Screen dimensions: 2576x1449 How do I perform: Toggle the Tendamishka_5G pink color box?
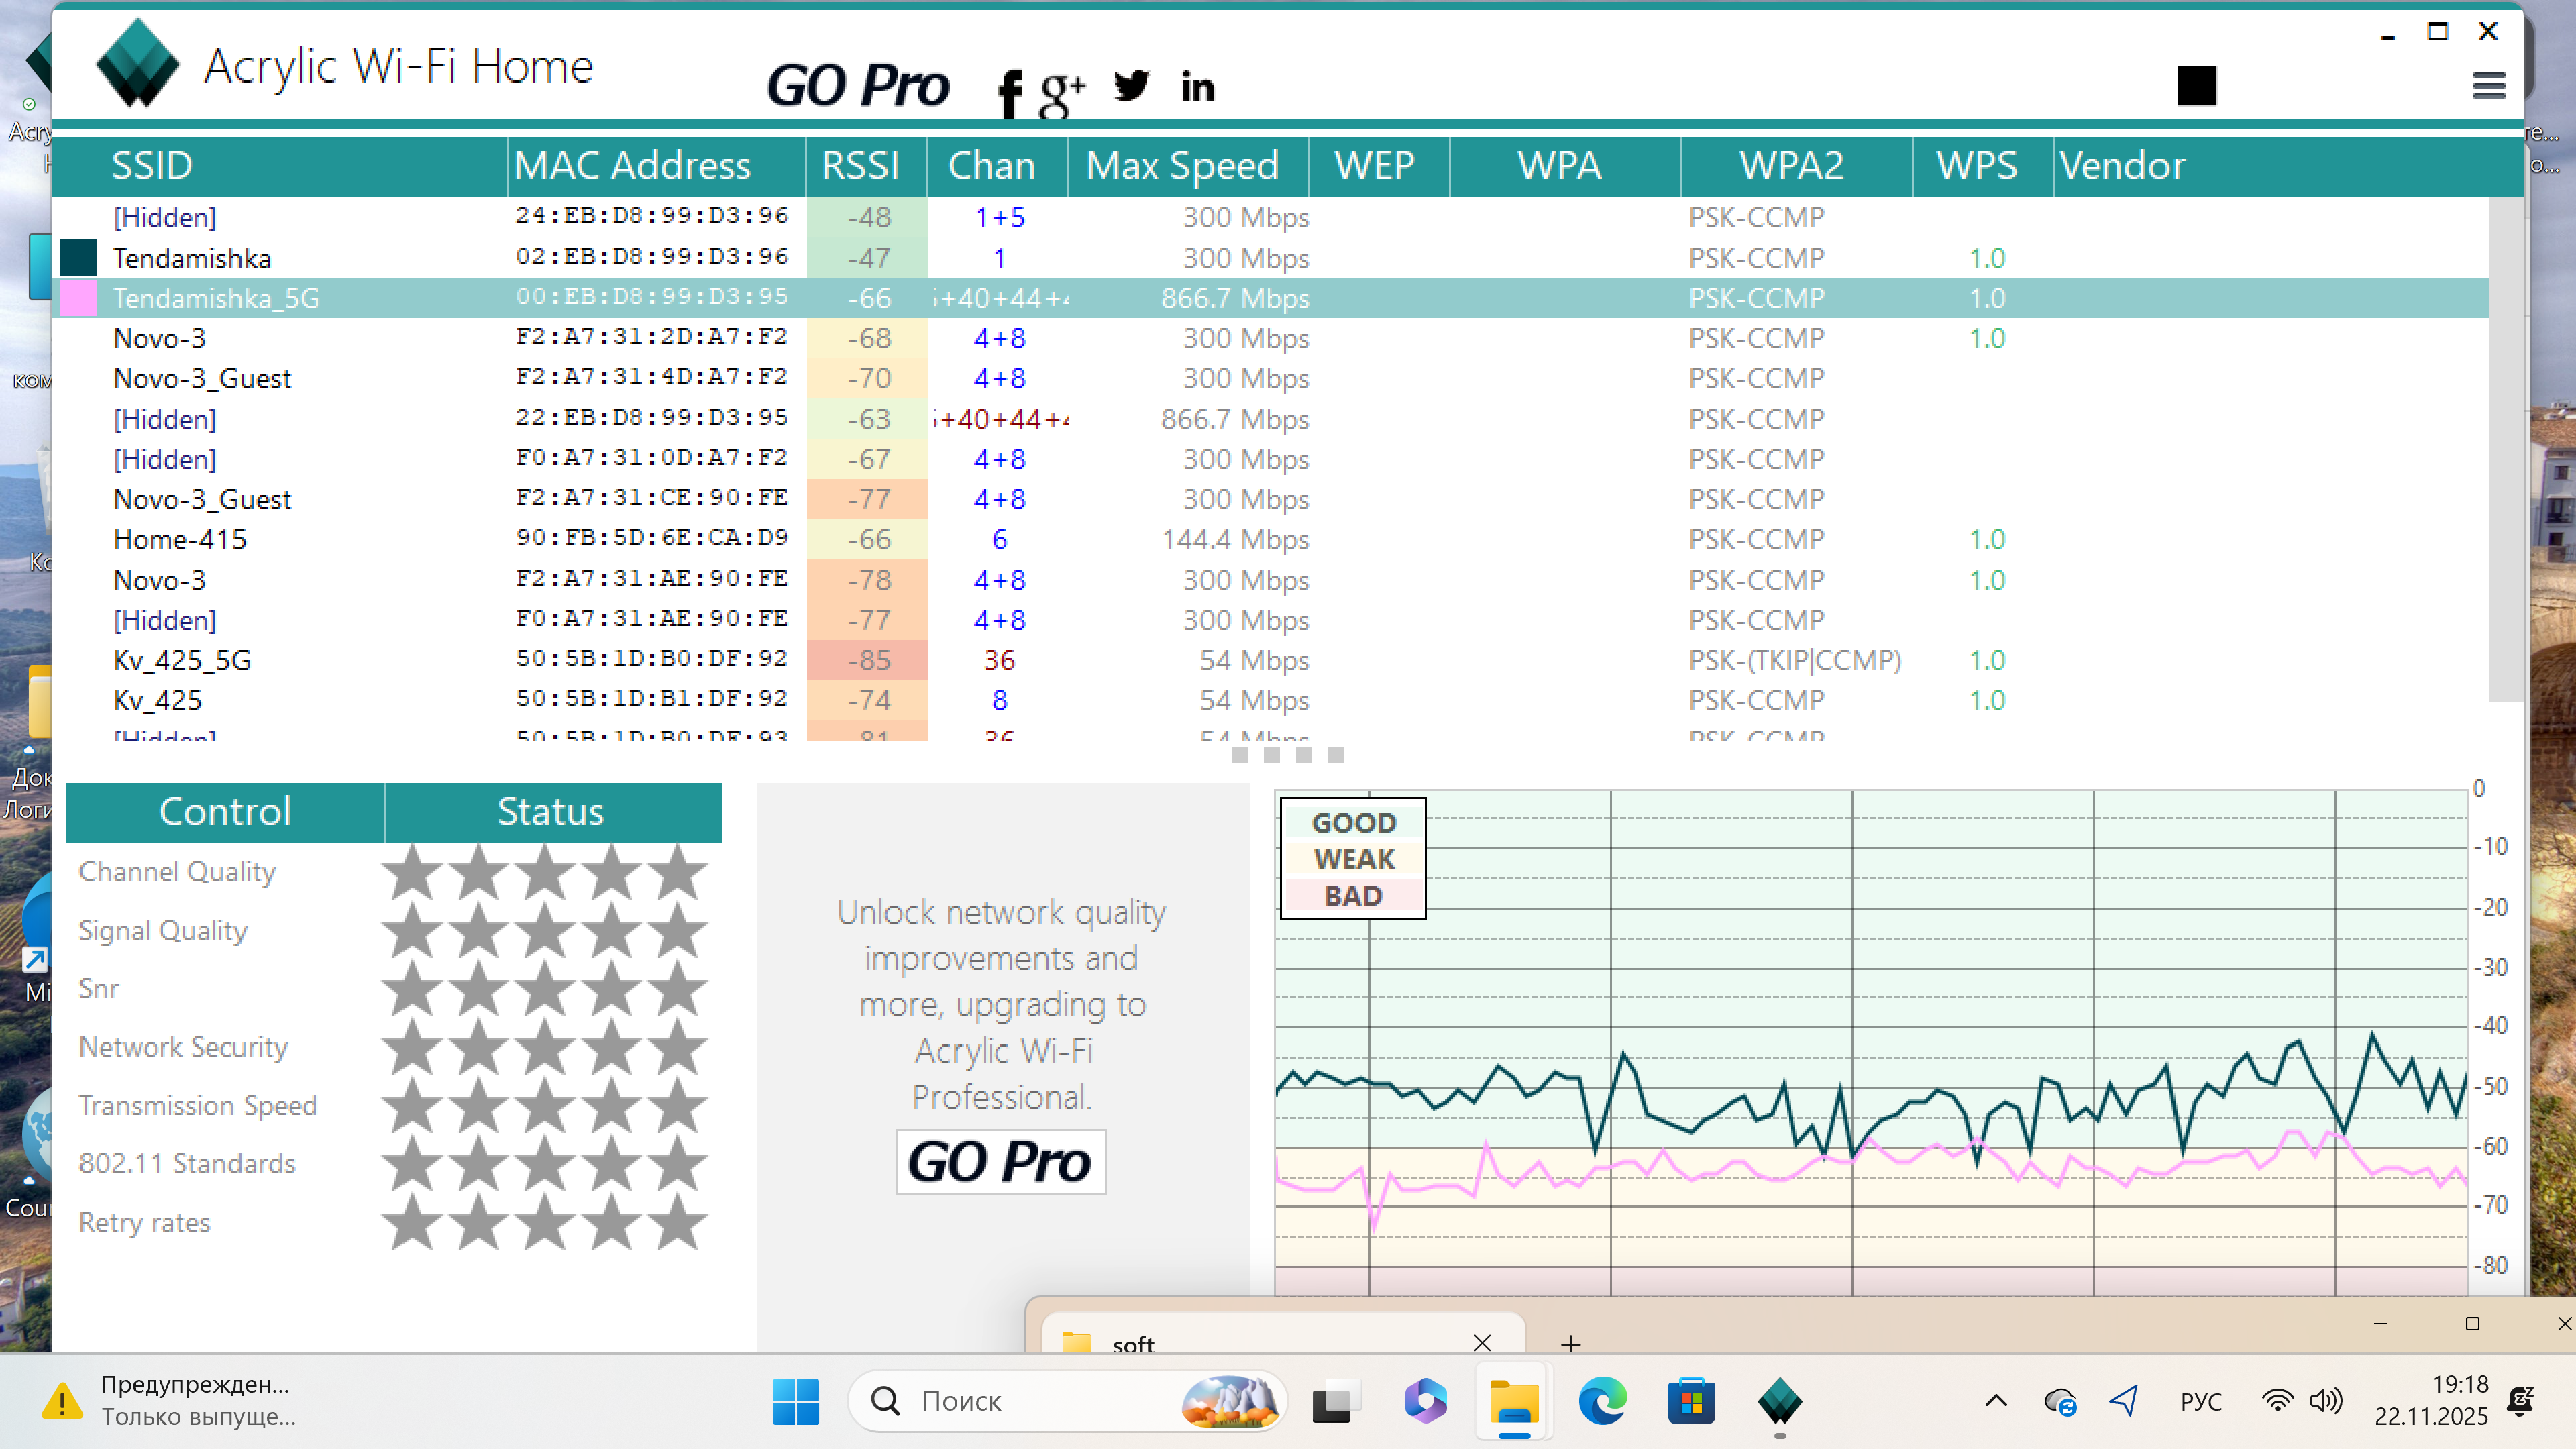(78, 298)
